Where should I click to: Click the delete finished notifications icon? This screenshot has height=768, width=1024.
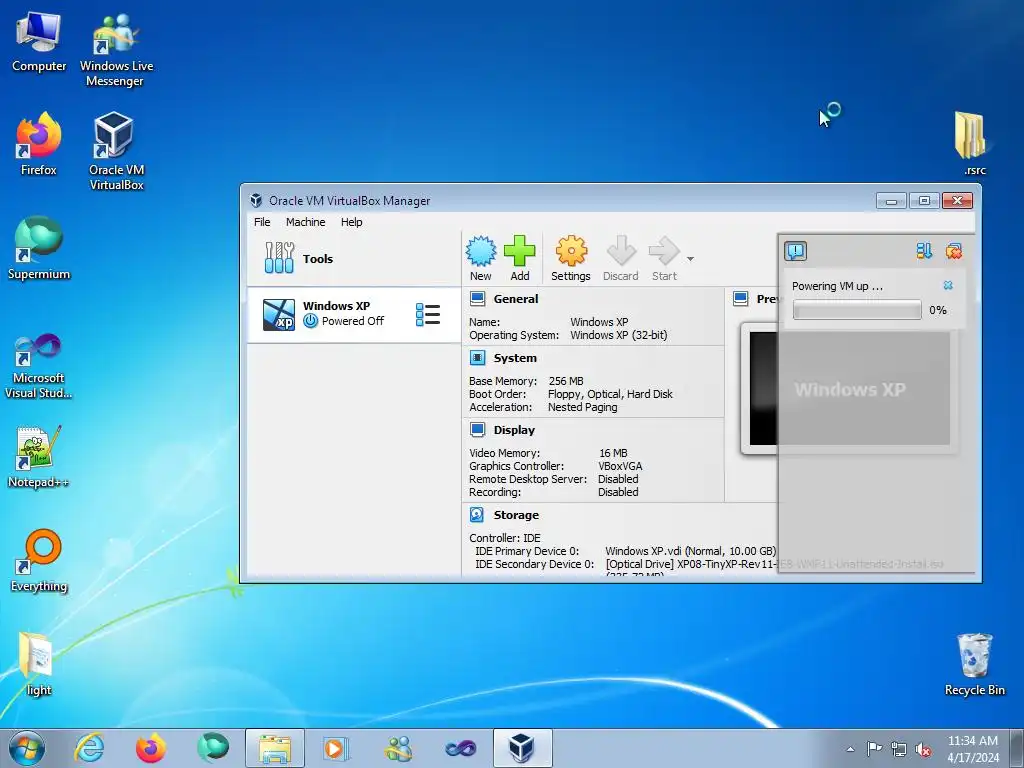coord(953,251)
